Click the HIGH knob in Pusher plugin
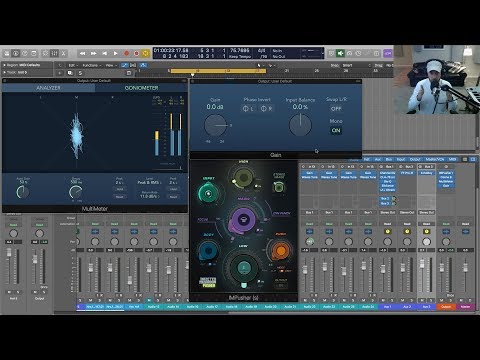The image size is (480, 360). click(x=244, y=177)
